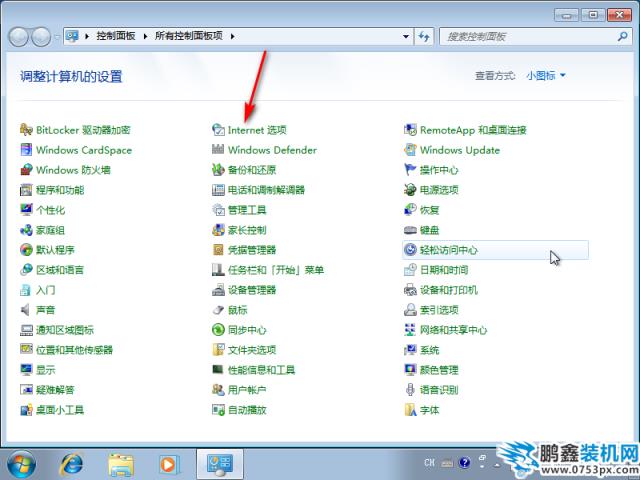Open 设备和打印机 link
Image resolution: width=640 pixels, height=480 pixels.
449,290
